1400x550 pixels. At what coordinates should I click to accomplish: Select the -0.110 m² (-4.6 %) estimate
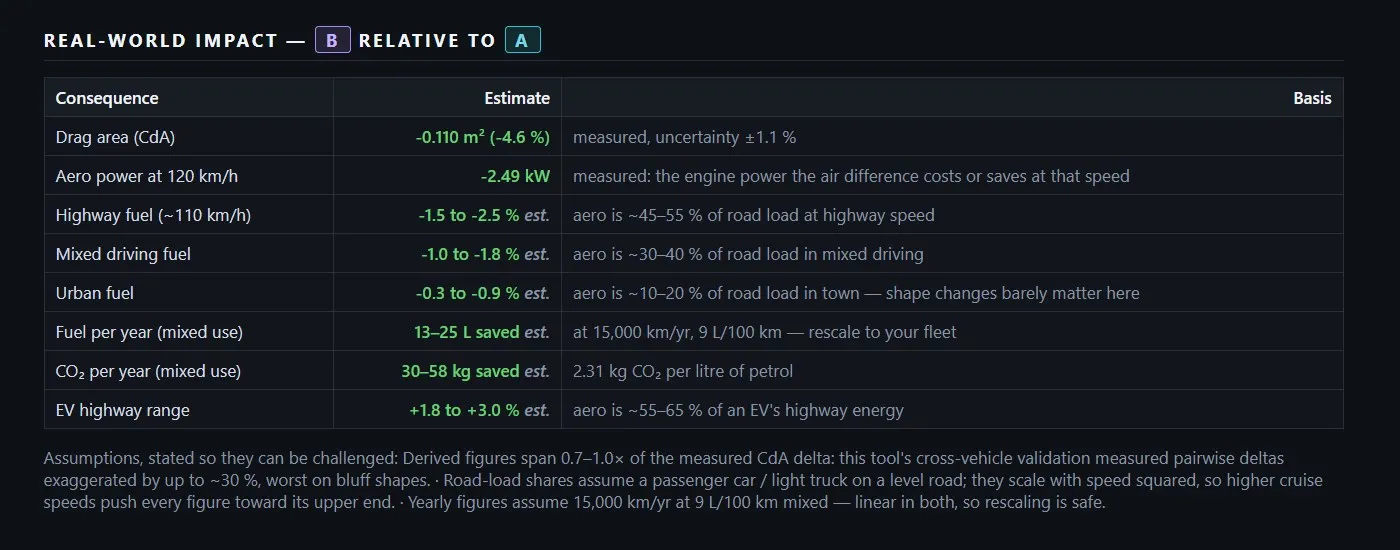483,137
